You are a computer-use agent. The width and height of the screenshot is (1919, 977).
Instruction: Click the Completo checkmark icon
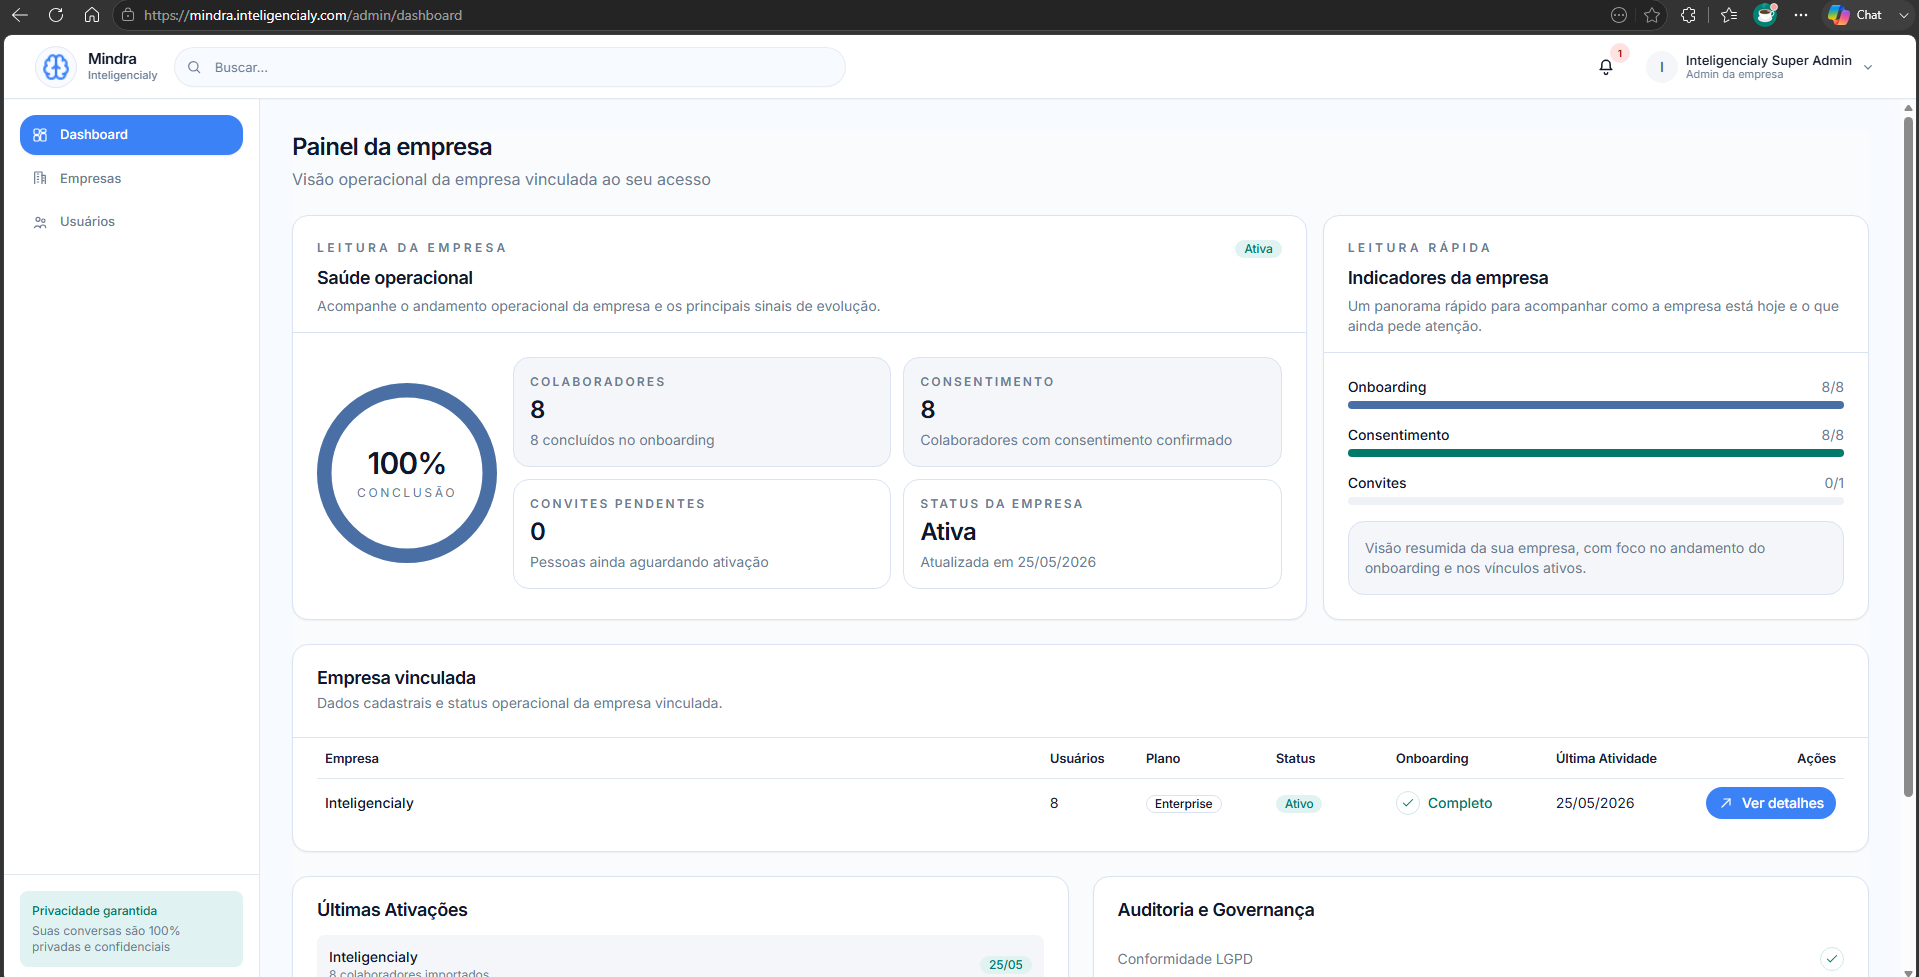pos(1408,803)
